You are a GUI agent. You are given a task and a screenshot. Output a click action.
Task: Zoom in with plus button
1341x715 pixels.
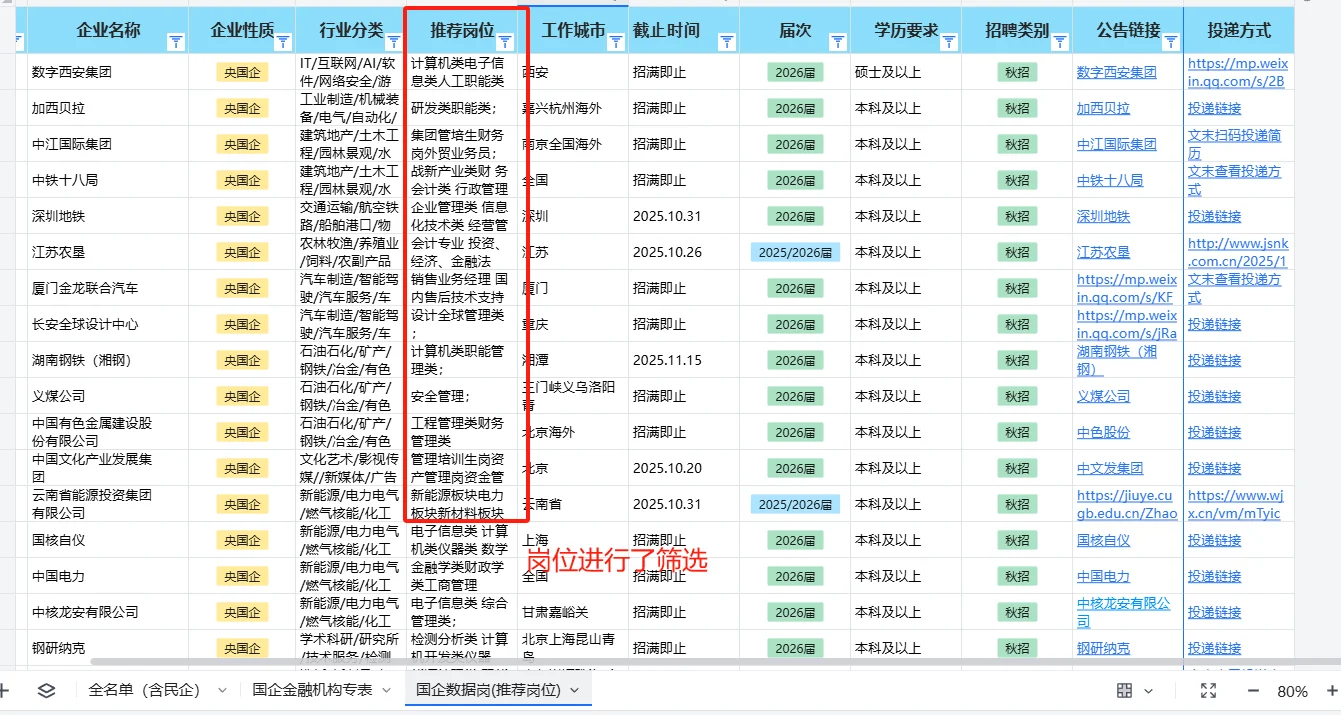1332,691
